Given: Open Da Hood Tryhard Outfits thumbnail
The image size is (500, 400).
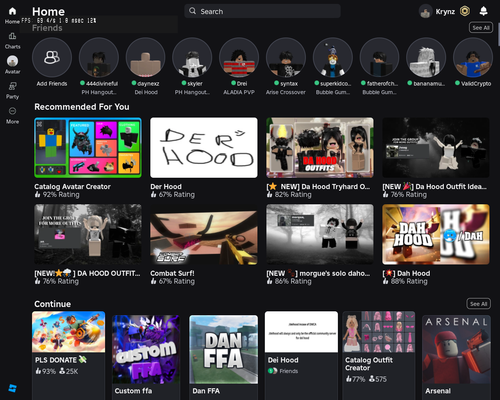Looking at the screenshot, I should click(320, 147).
